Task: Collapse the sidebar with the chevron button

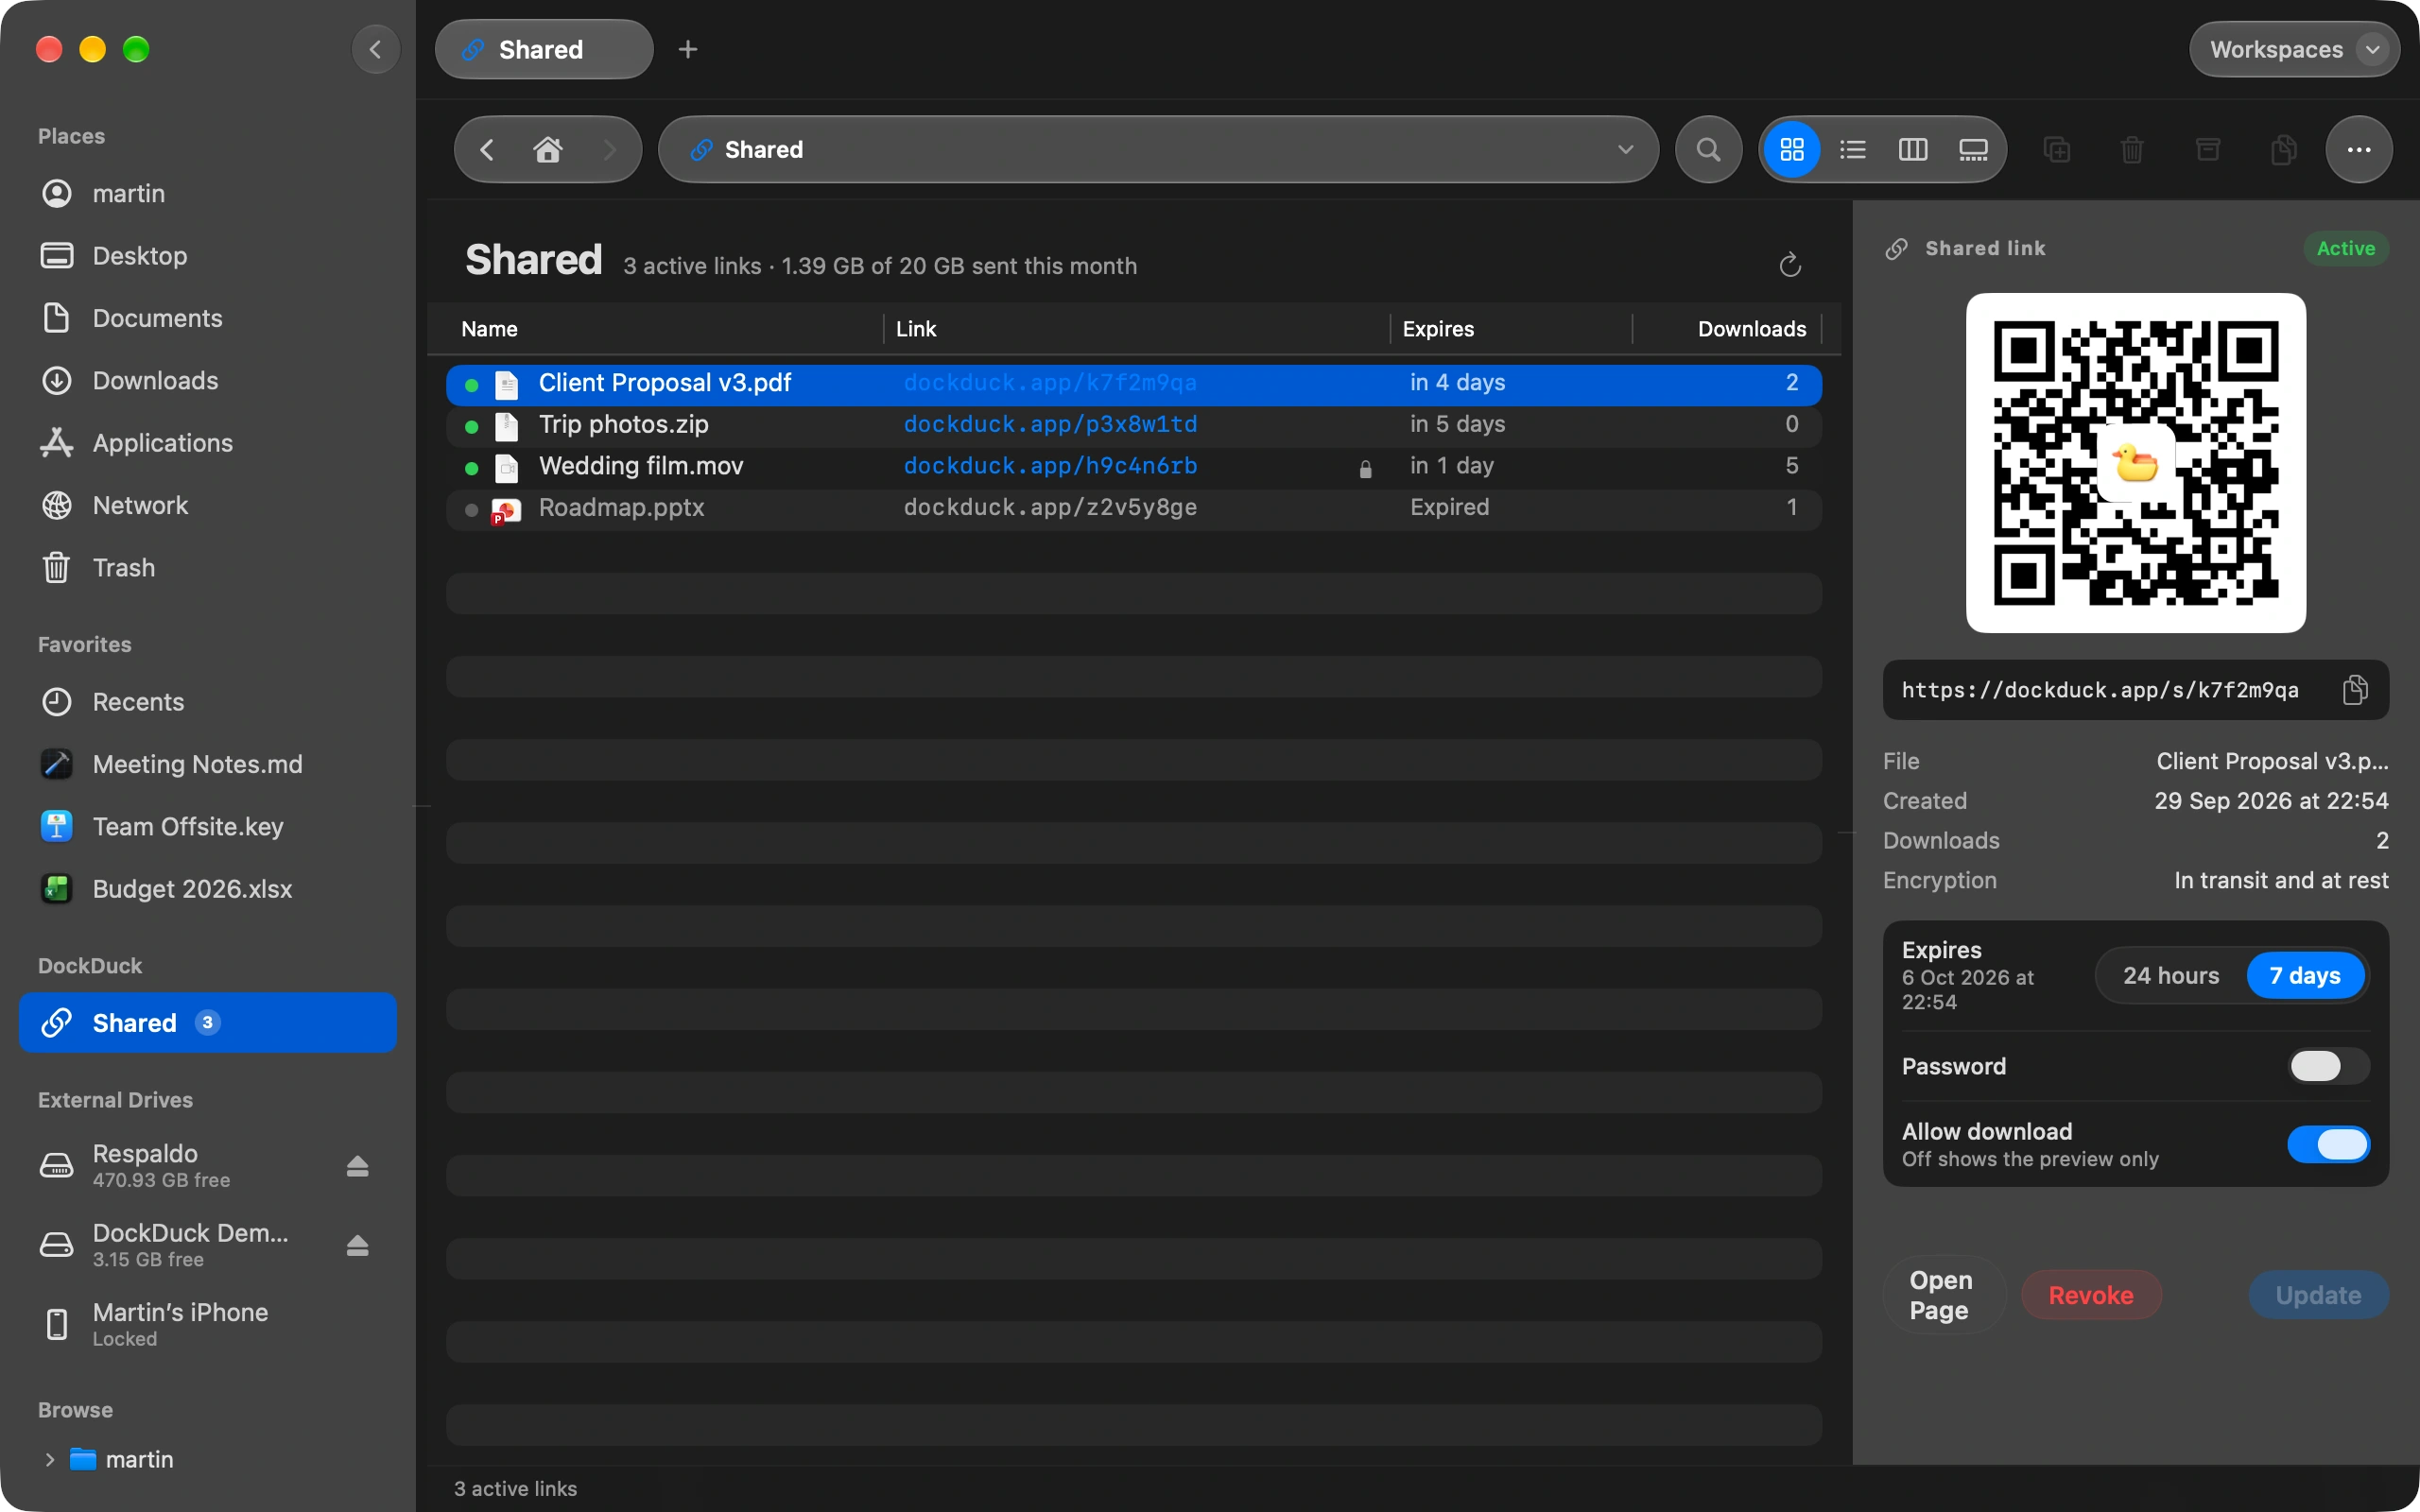Action: tap(376, 49)
